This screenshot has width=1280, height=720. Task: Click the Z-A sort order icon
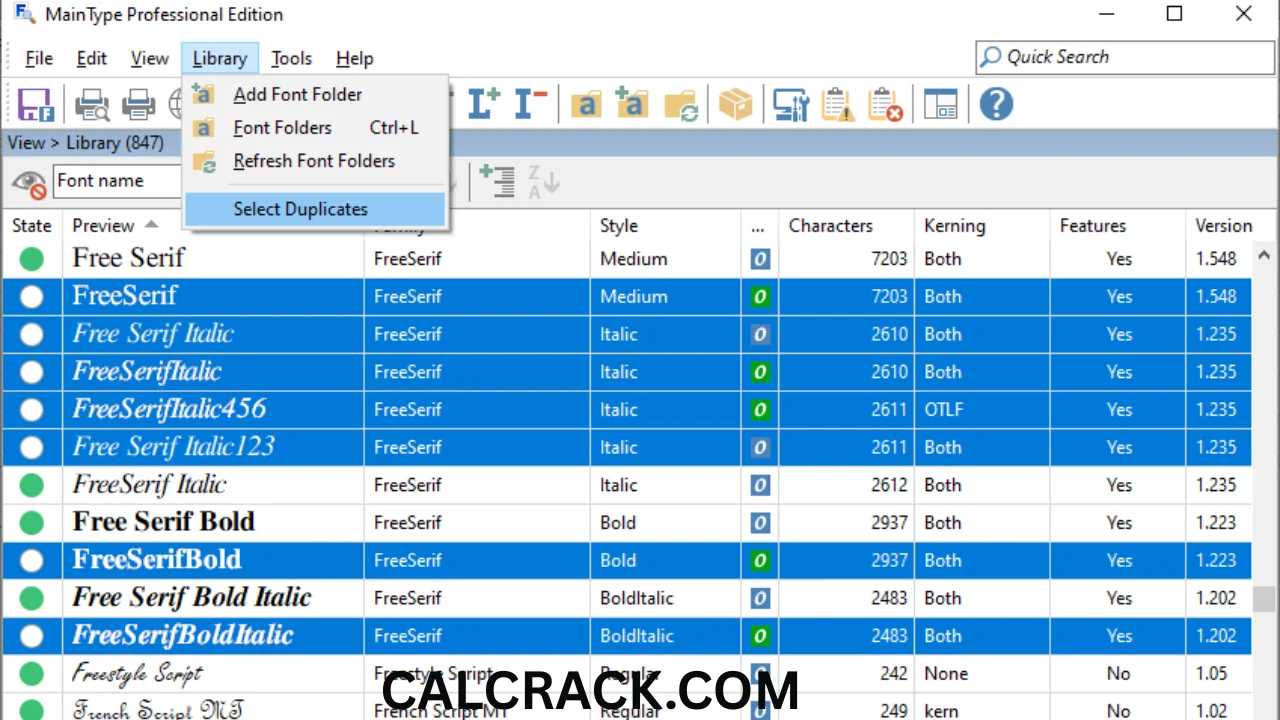[543, 181]
